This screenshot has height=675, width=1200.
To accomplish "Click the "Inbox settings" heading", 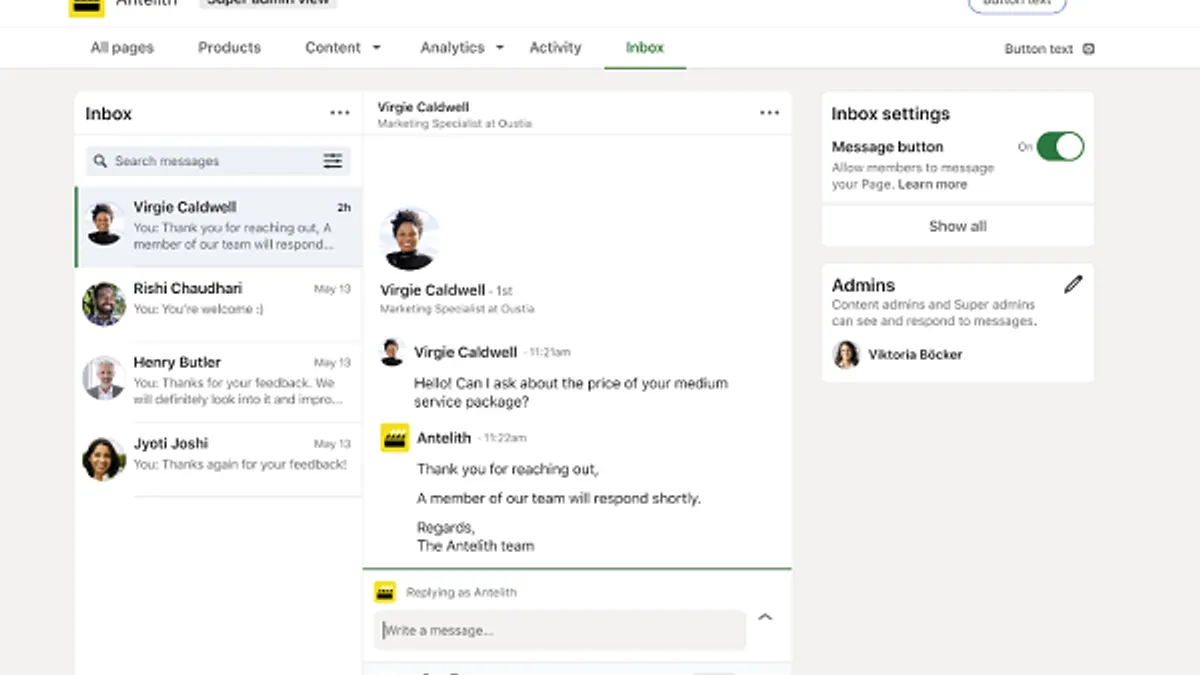I will pyautogui.click(x=891, y=114).
